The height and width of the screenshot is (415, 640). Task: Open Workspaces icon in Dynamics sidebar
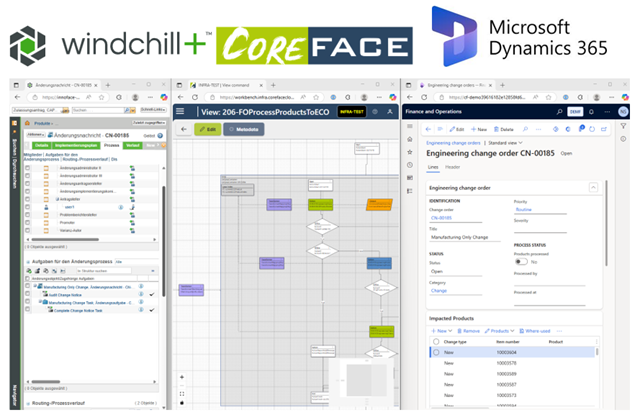pos(410,178)
